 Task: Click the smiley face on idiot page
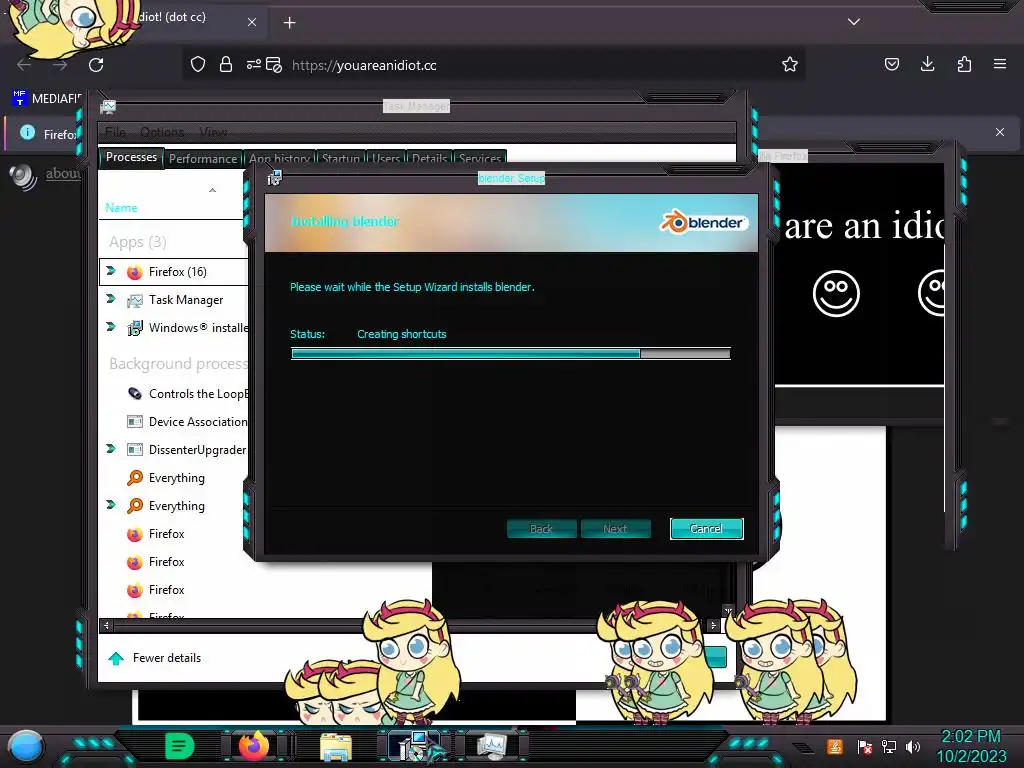pyautogui.click(x=836, y=293)
